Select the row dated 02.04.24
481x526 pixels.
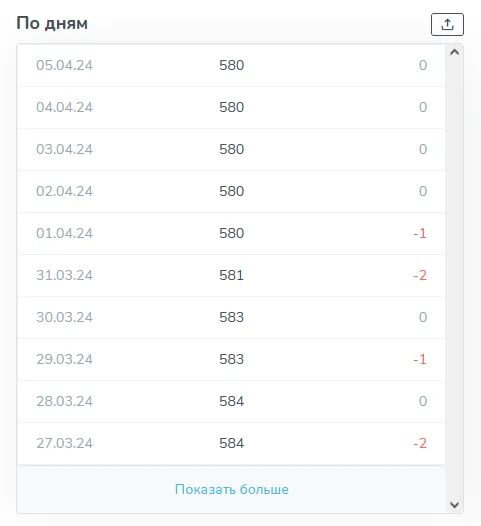pos(231,191)
